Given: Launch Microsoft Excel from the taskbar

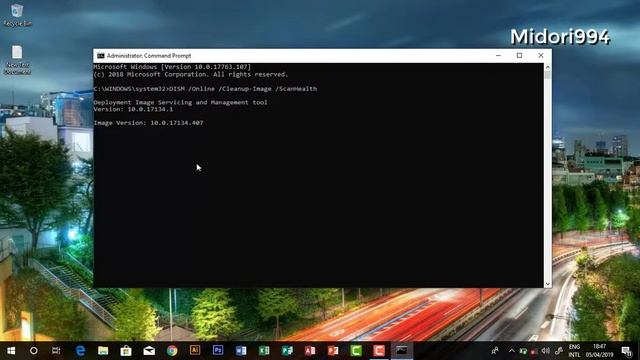Looking at the screenshot, I should pos(264,351).
